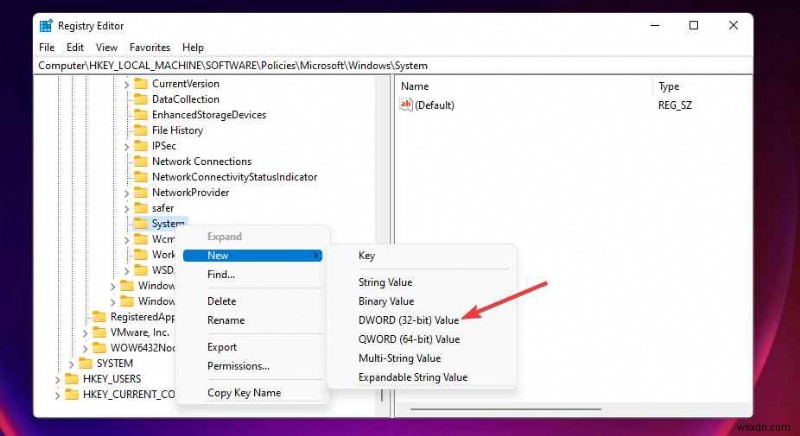800x436 pixels.
Task: Open the File menu
Action: [x=46, y=47]
